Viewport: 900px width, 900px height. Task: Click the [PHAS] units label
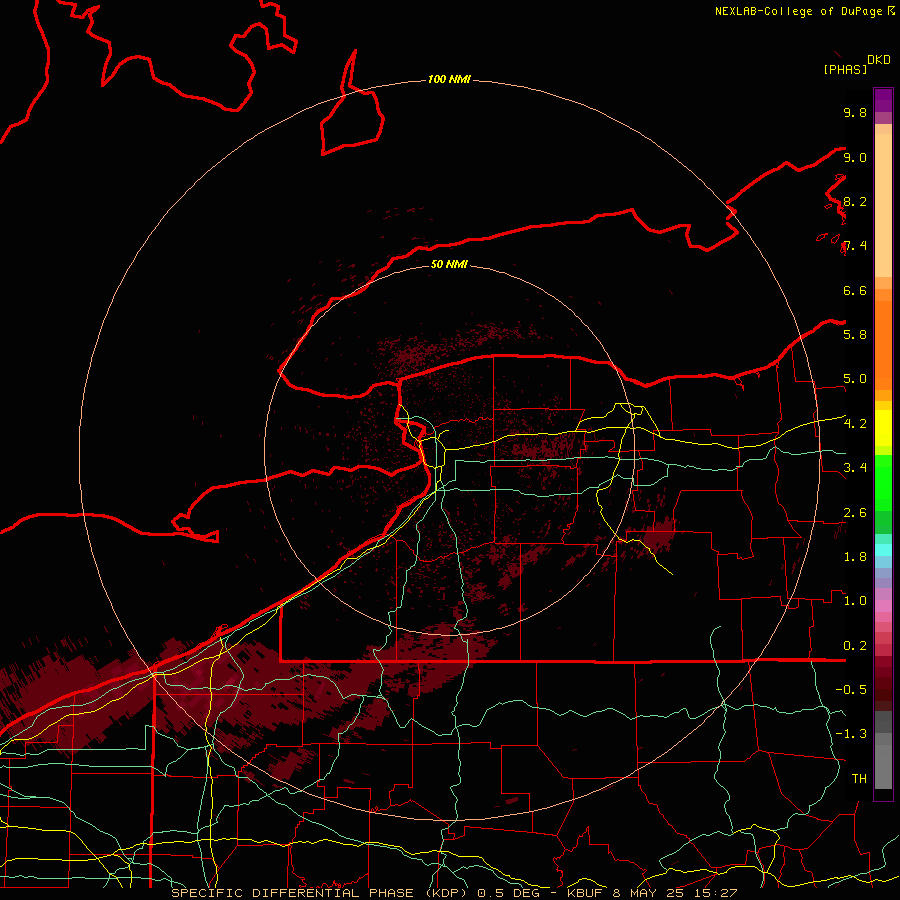pyautogui.click(x=845, y=69)
